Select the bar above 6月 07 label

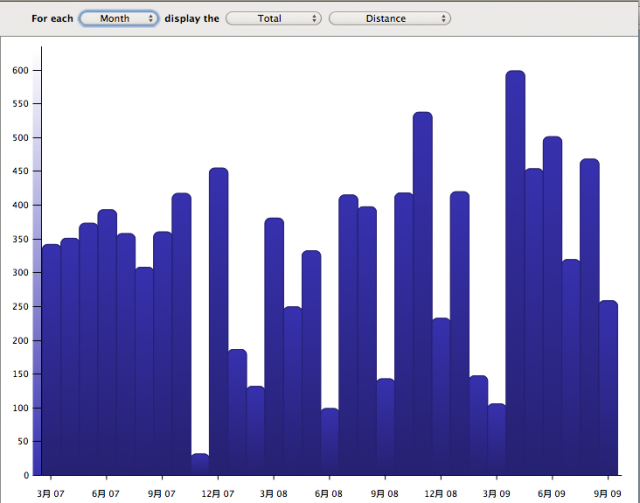click(x=107, y=342)
